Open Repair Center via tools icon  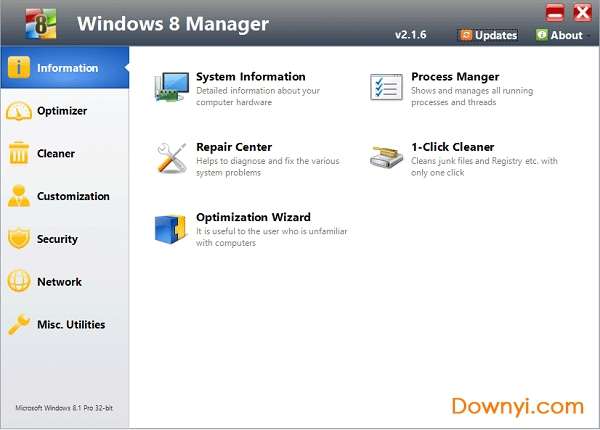171,158
